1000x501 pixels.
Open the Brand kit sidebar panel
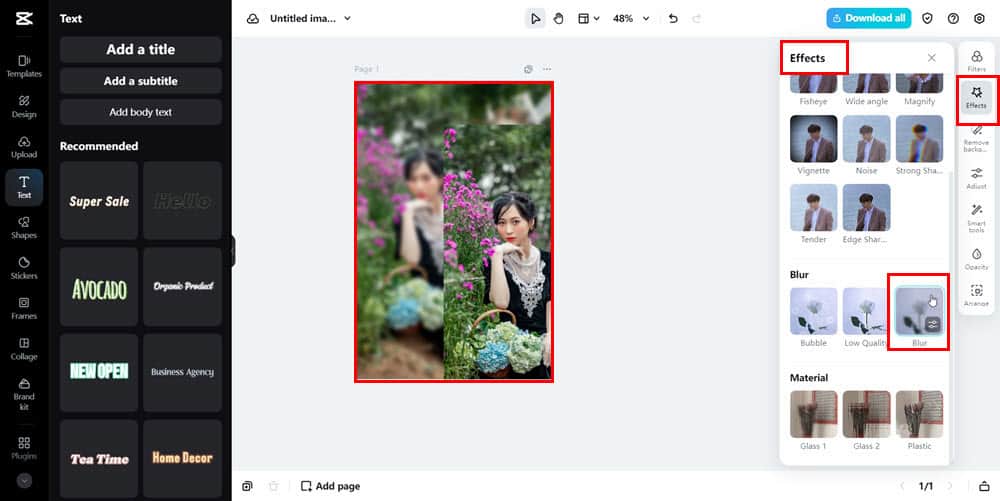(24, 394)
